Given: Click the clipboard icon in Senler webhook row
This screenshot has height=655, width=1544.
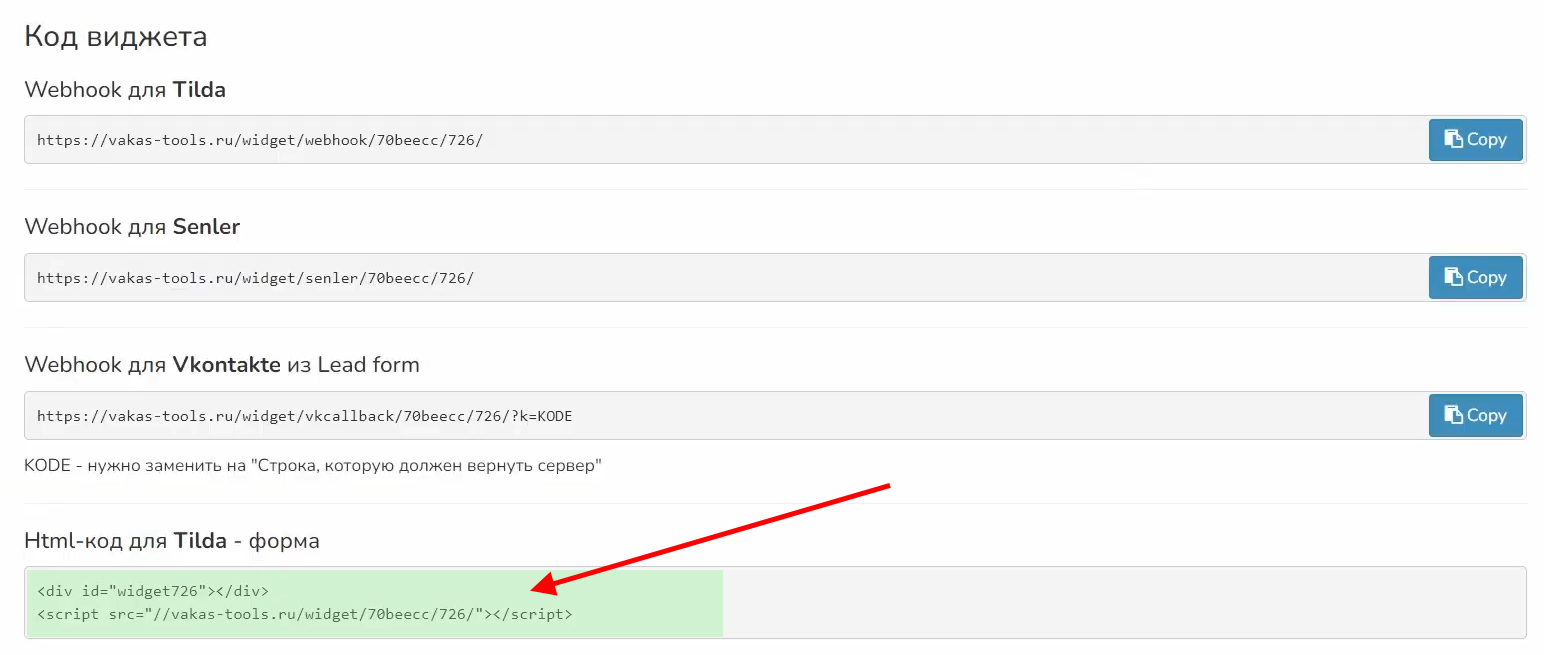Looking at the screenshot, I should [x=1453, y=277].
